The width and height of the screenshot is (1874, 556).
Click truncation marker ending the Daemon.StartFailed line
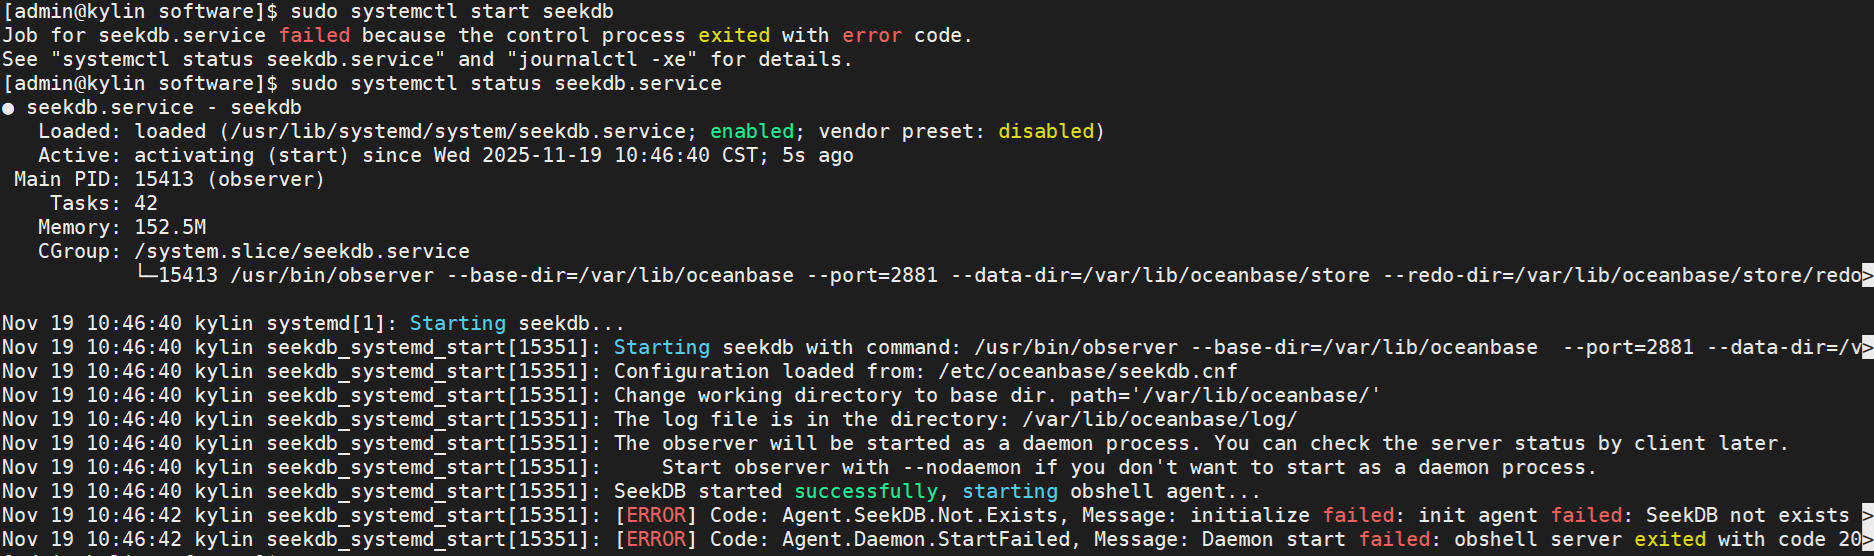click(x=1867, y=540)
